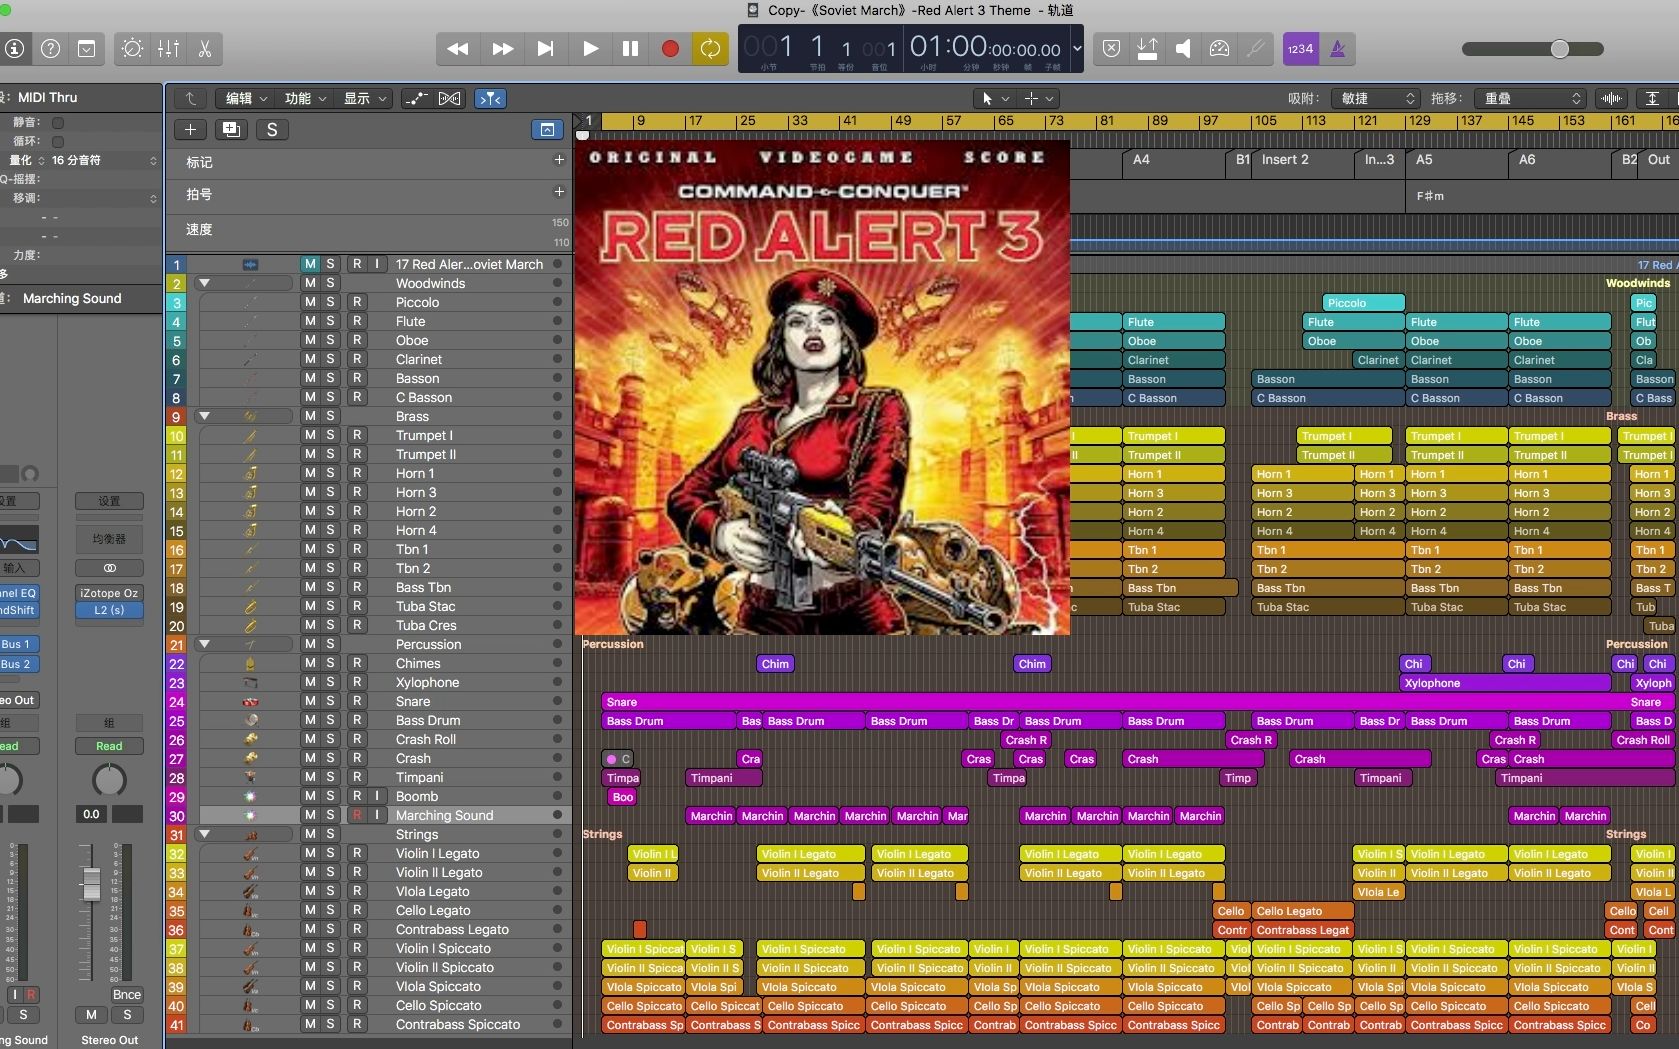Adjust the Stereo Out pan knob
The image size is (1679, 1049).
pos(109,780)
